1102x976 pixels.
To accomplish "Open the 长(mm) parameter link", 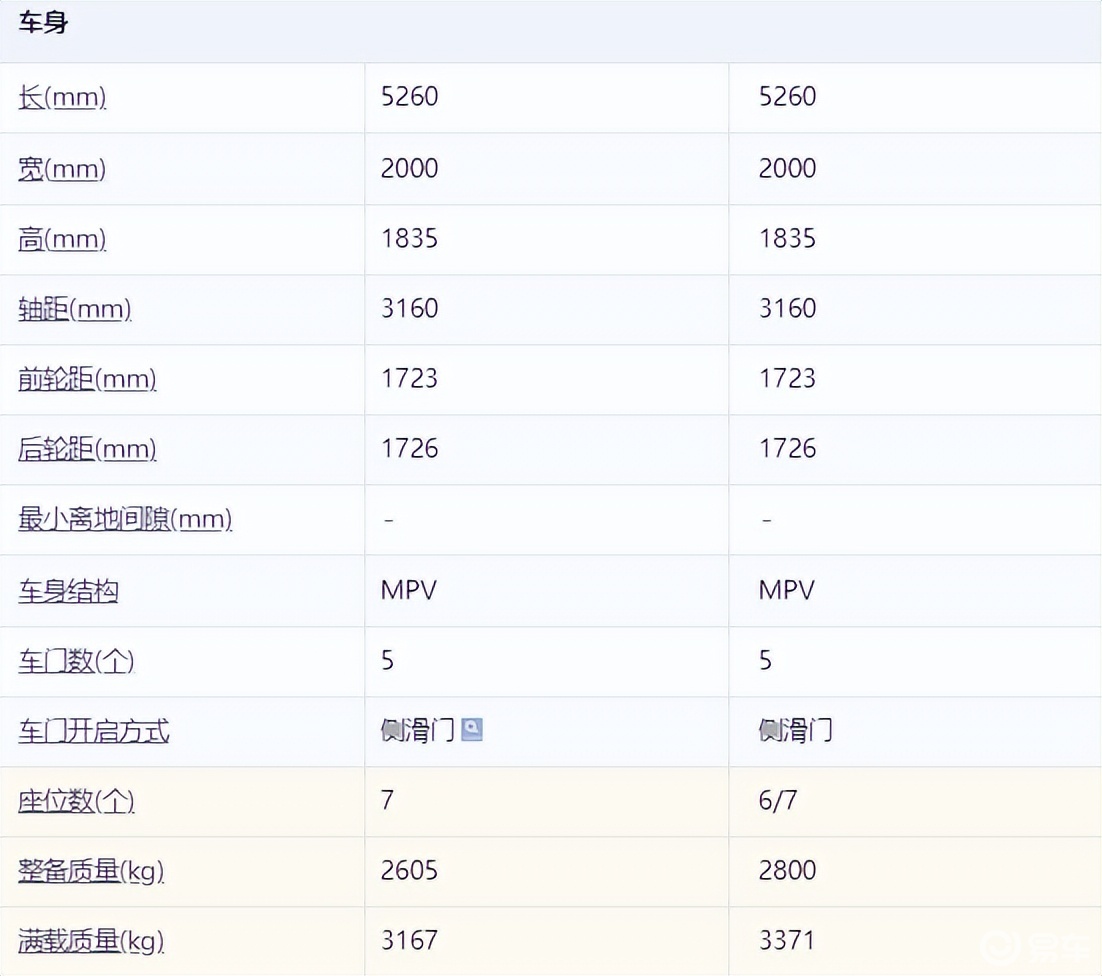I will (x=62, y=97).
